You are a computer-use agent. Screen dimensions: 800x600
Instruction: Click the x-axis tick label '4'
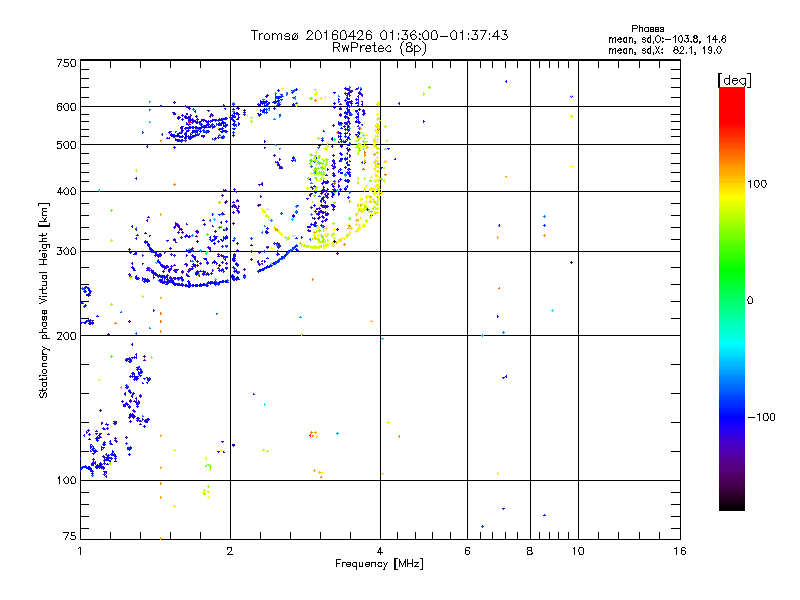click(380, 551)
